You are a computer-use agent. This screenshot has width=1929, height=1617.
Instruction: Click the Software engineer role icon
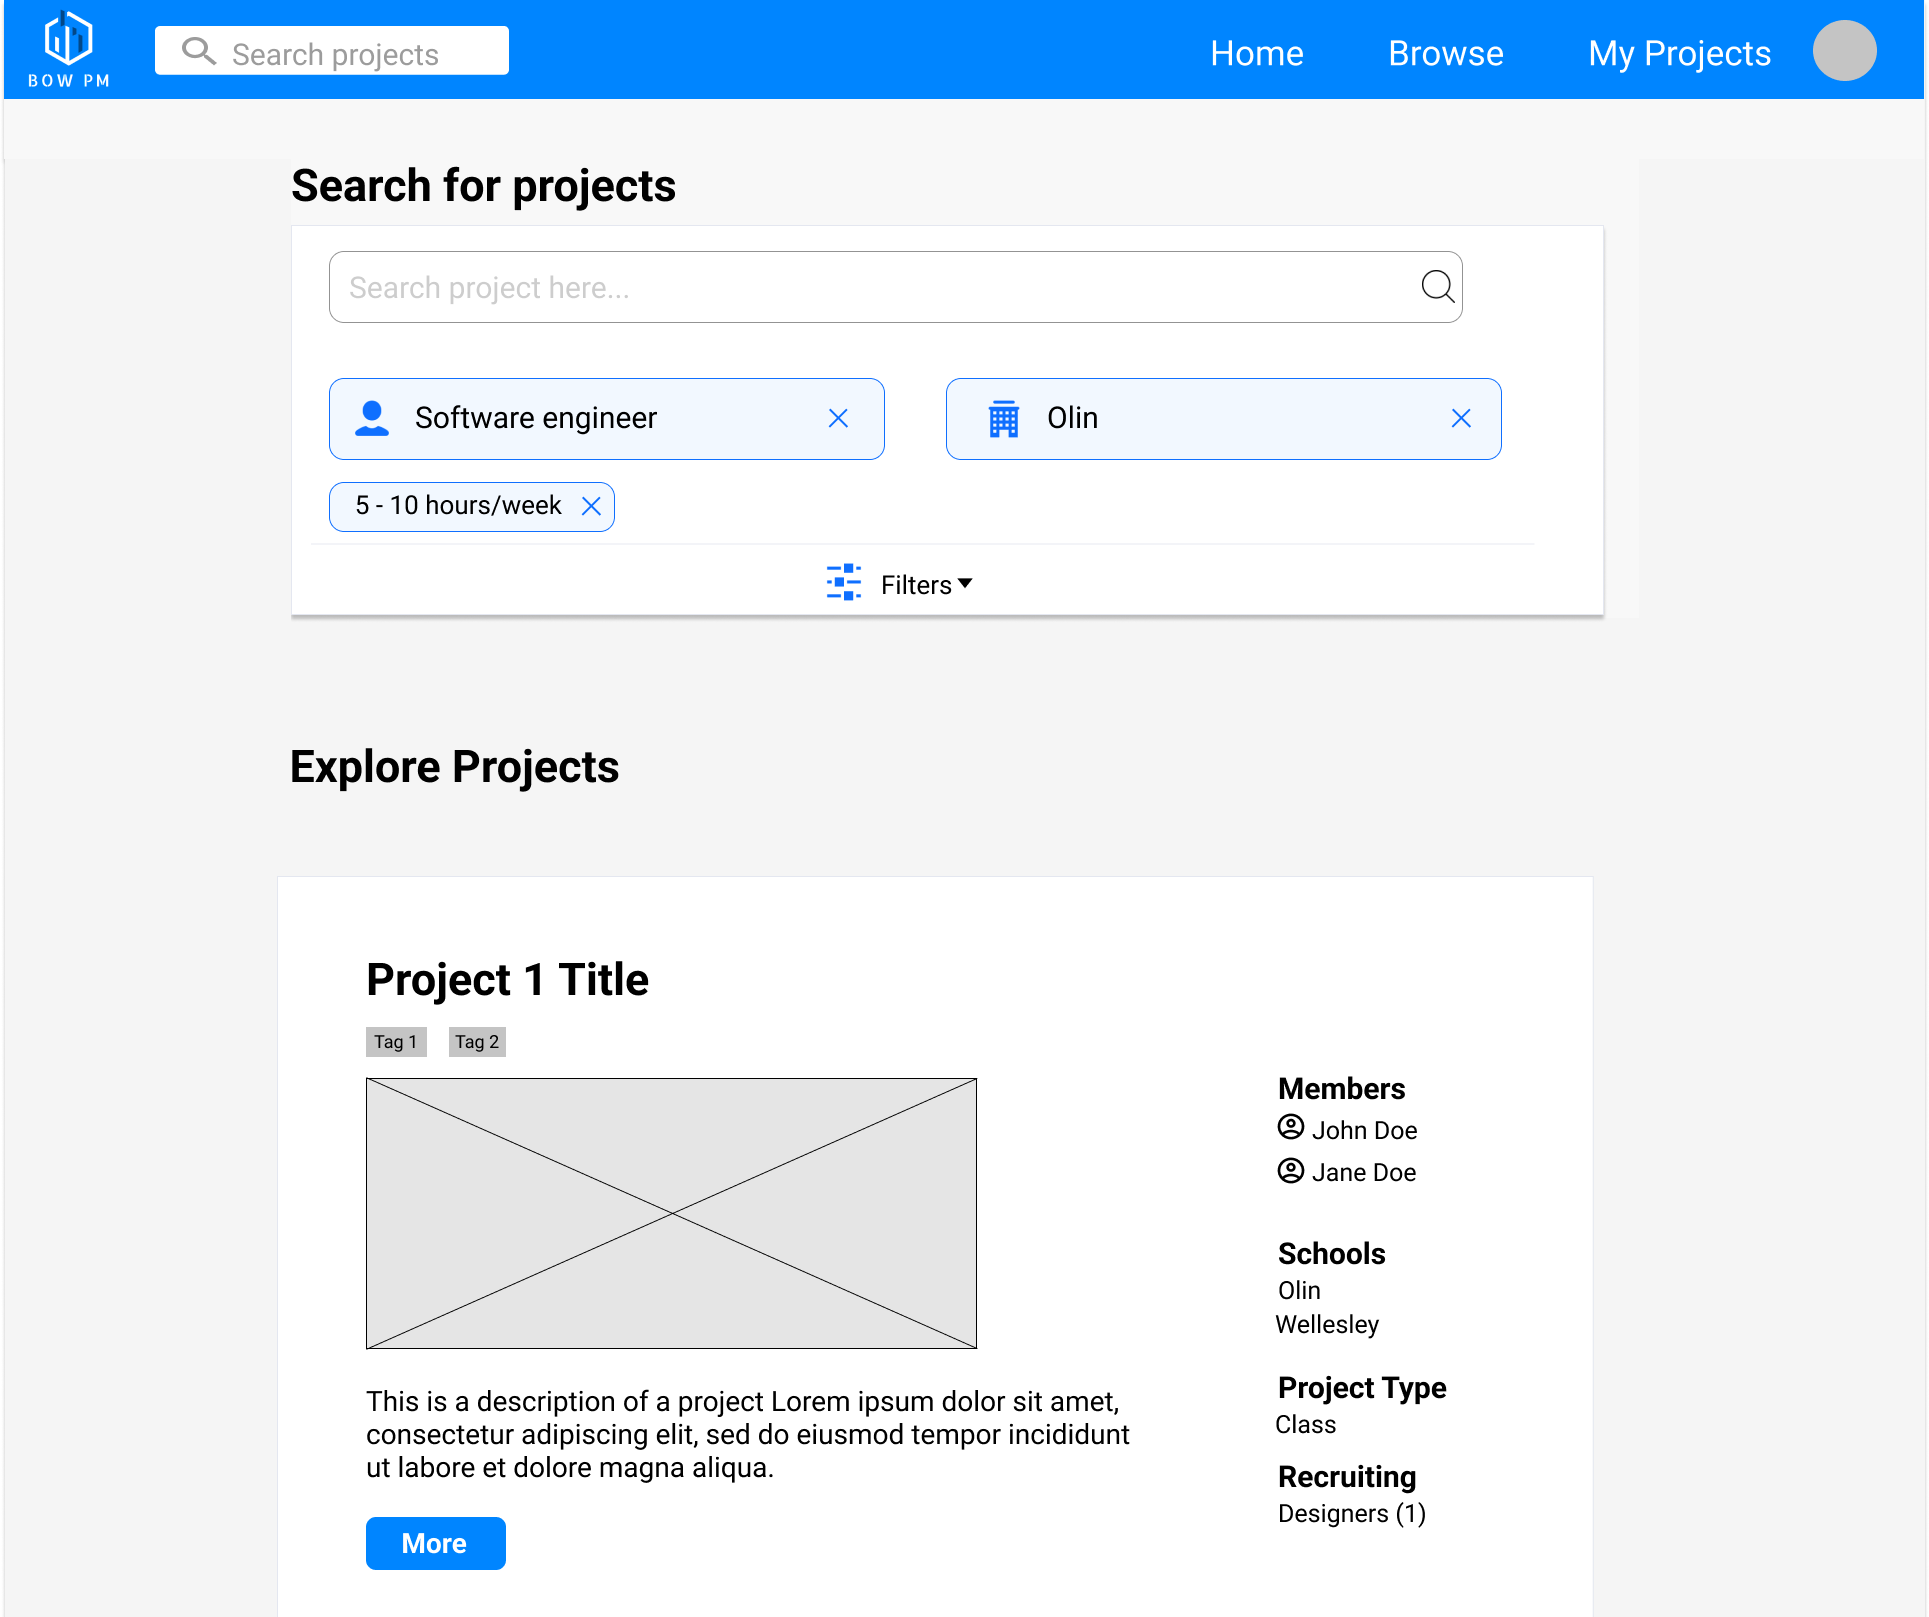pyautogui.click(x=374, y=419)
